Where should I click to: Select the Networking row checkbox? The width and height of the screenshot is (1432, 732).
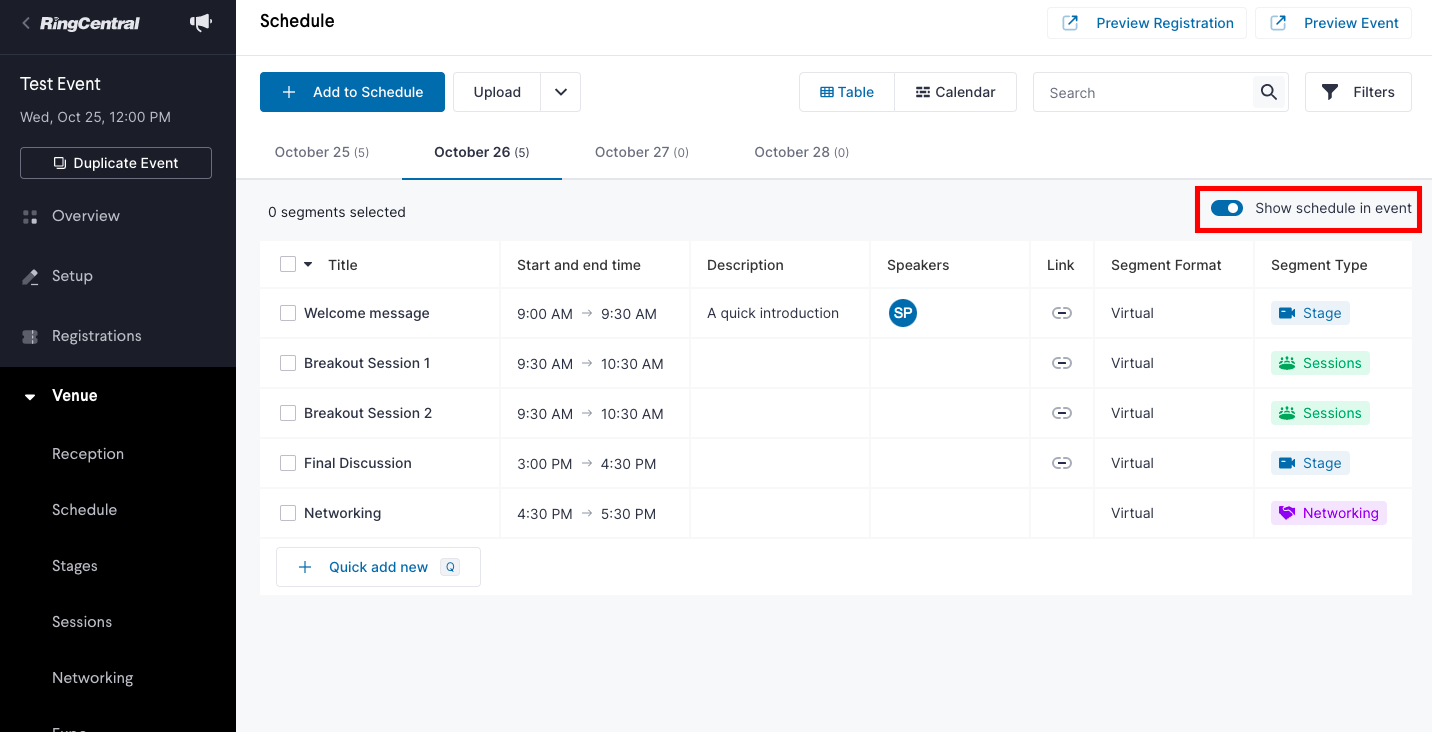point(288,513)
